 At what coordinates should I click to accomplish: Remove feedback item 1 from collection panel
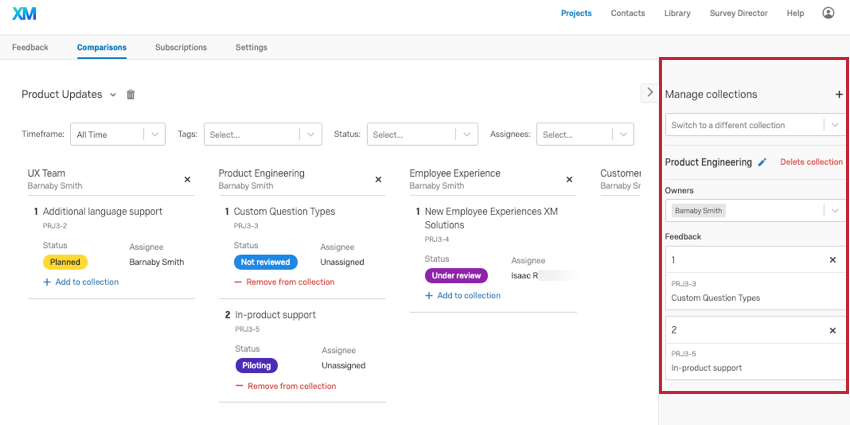832,260
